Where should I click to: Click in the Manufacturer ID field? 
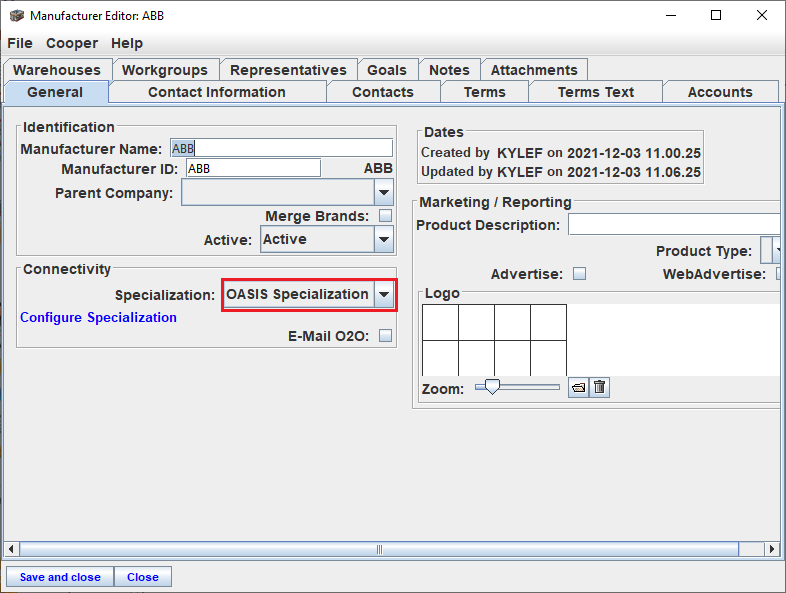254,168
